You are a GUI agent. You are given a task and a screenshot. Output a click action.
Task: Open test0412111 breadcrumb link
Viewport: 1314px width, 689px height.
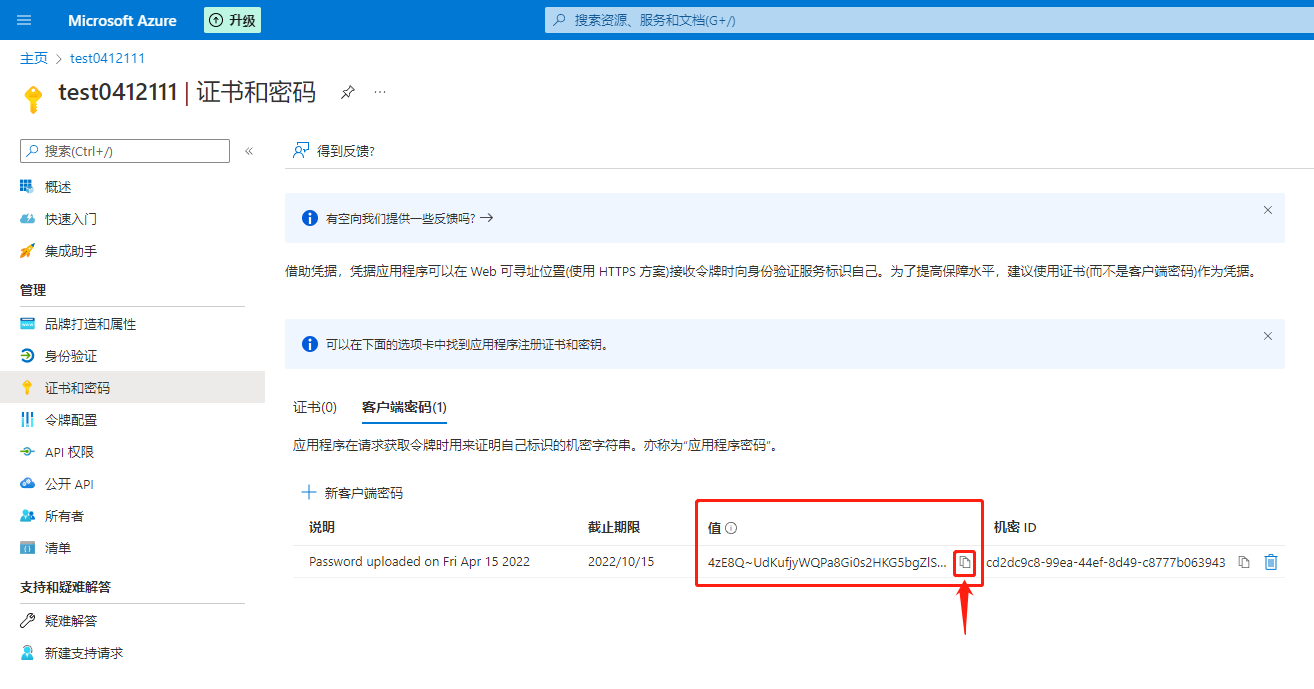(x=107, y=58)
